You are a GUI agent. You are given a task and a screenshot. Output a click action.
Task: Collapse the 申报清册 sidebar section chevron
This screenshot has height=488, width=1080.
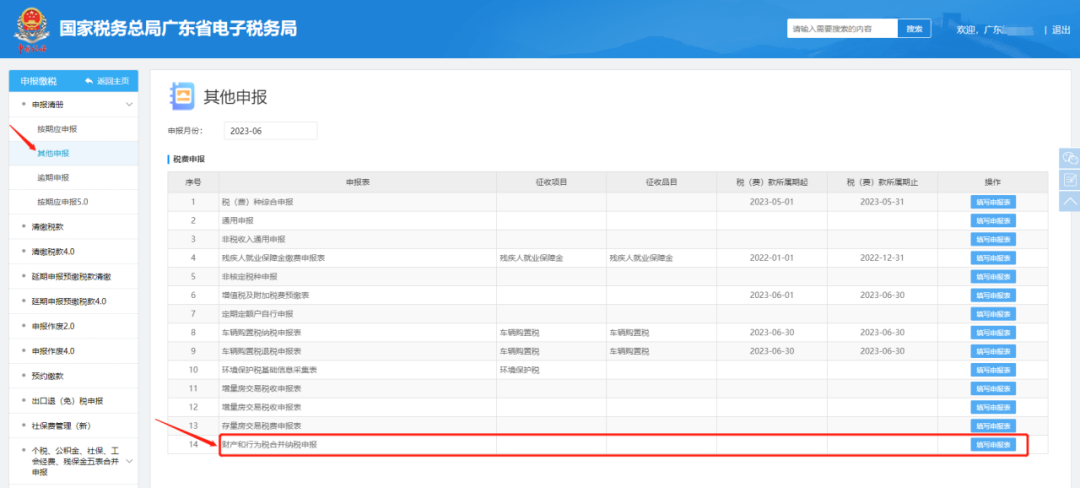[x=129, y=104]
